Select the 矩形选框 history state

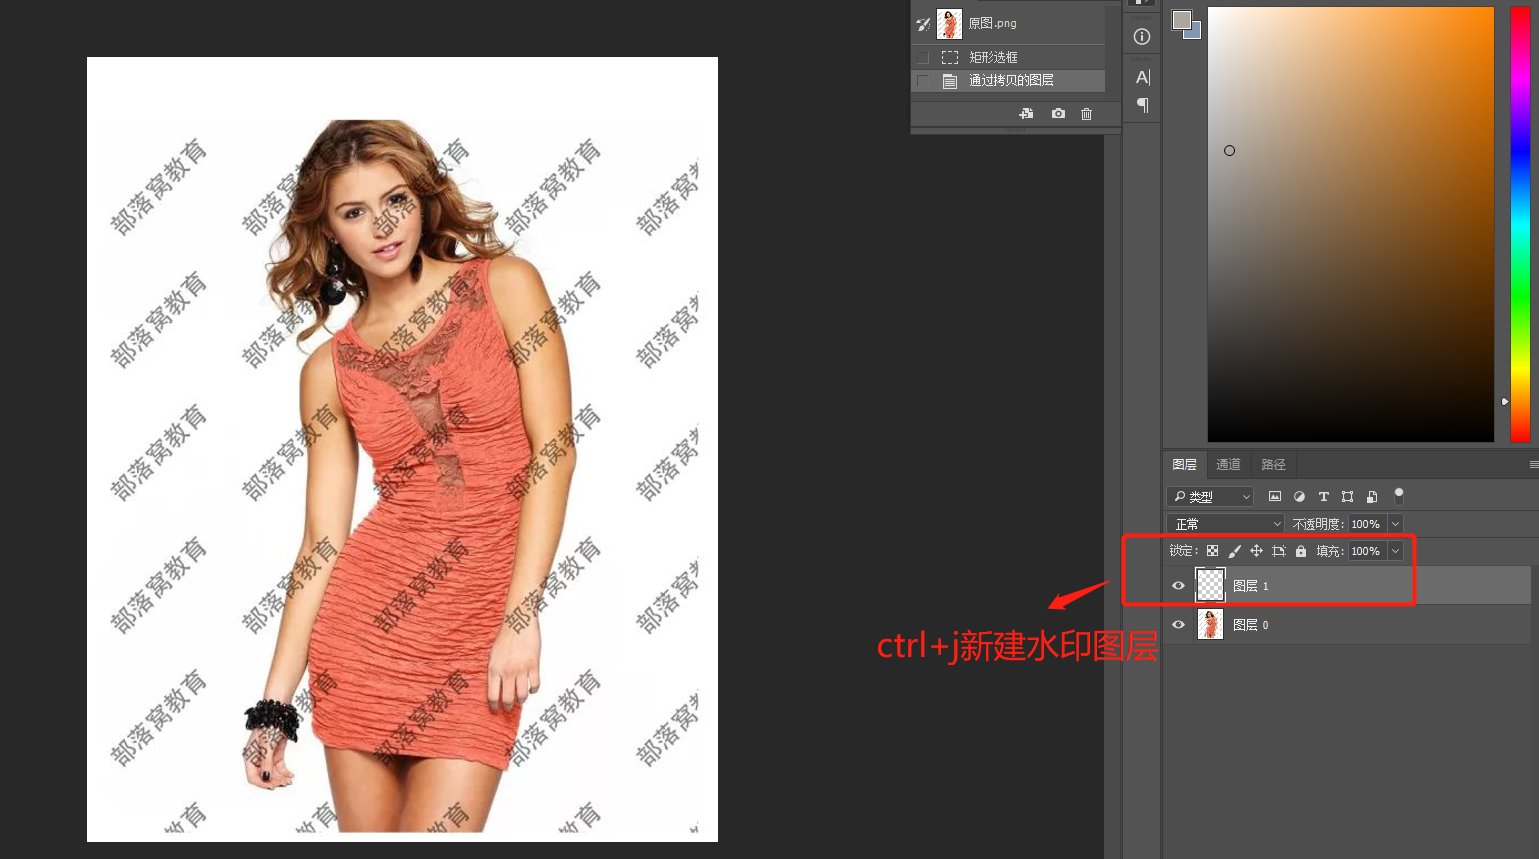pyautogui.click(x=993, y=58)
